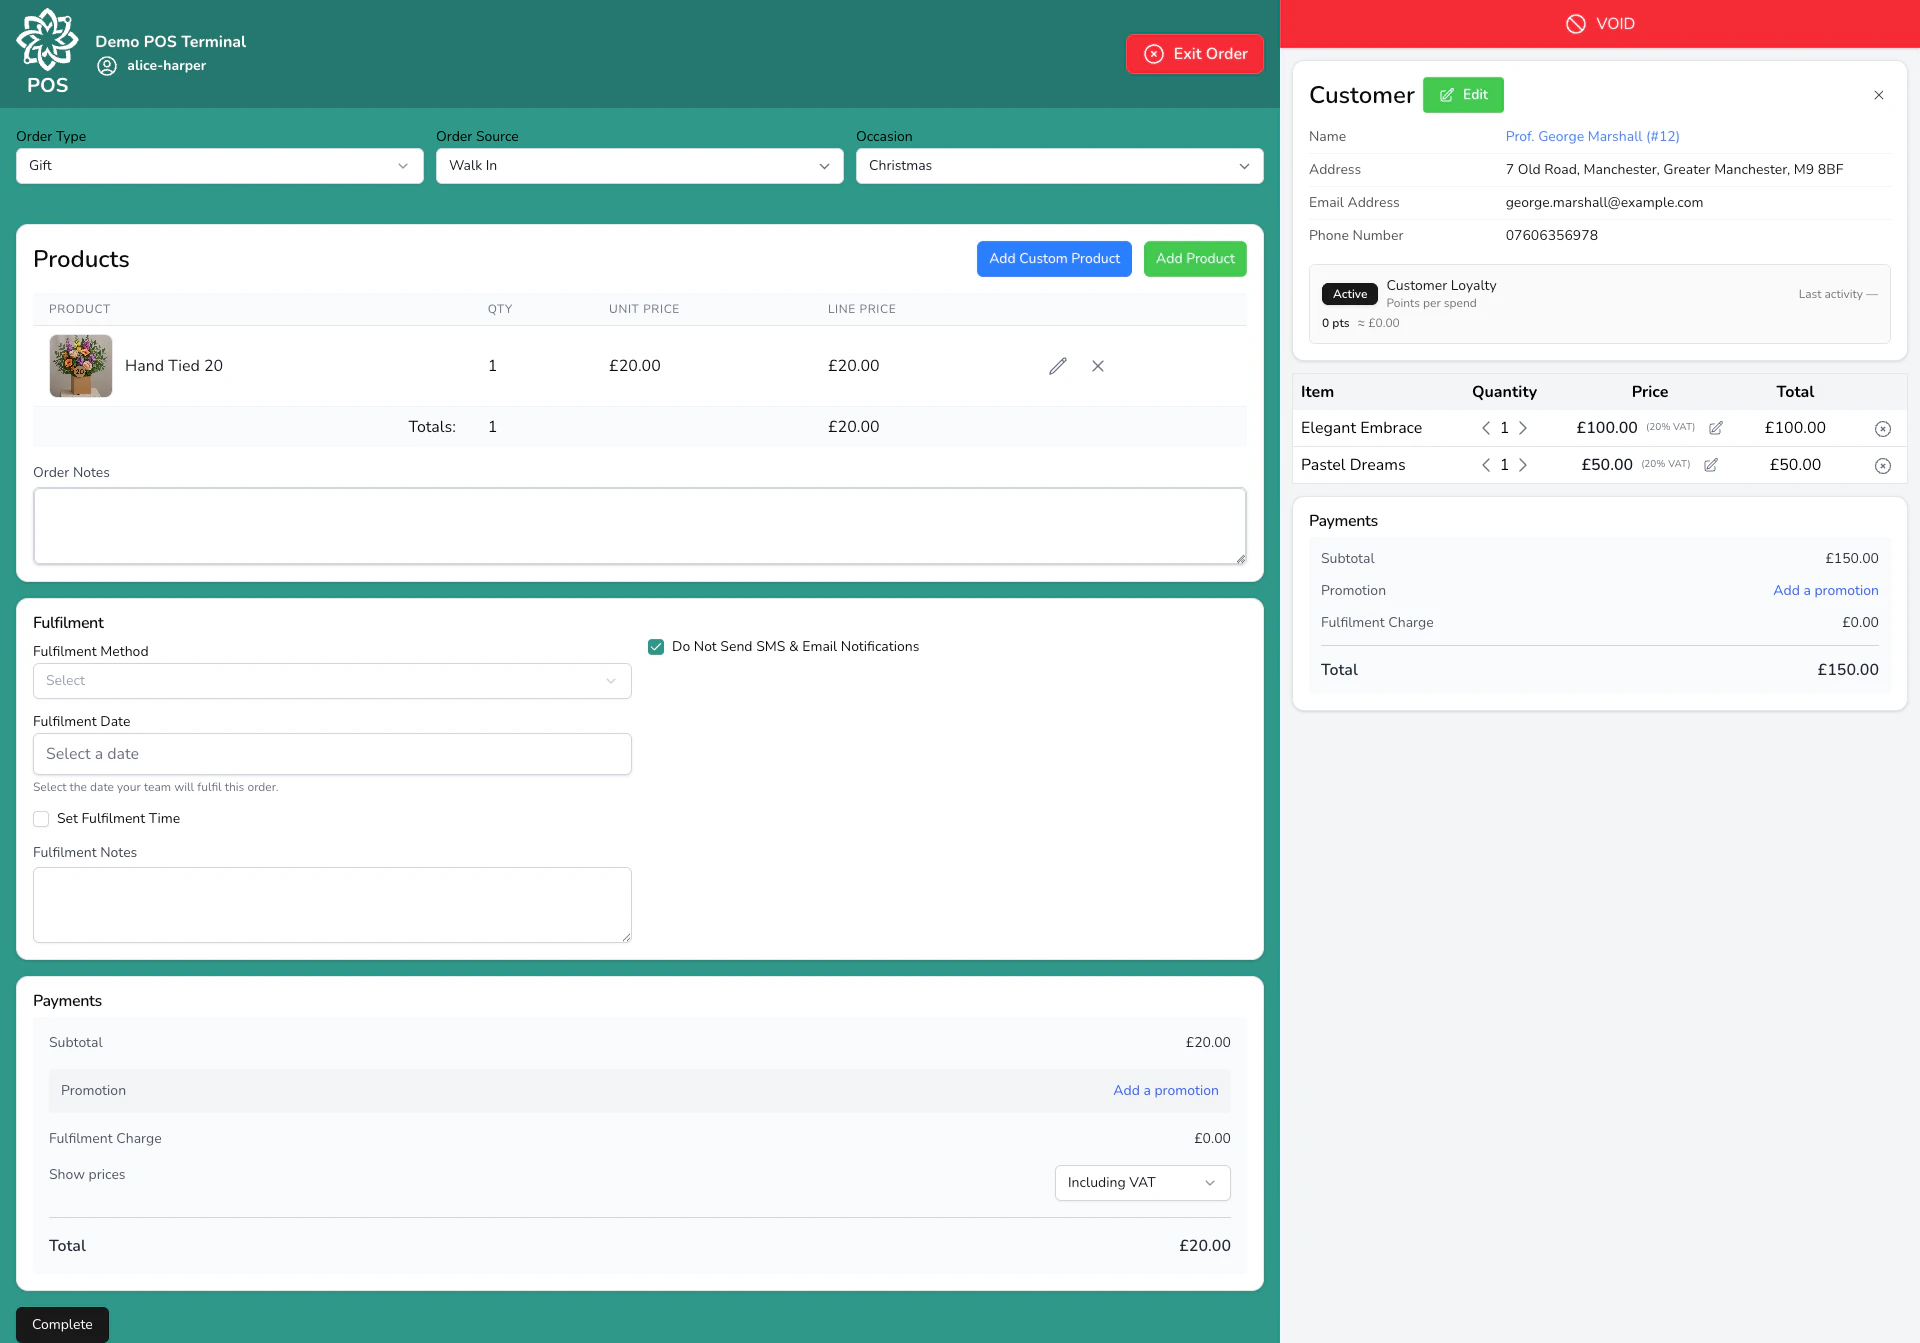Edit the Hand Tied 20 line item
Screen dimensions: 1920x1343
1058,366
